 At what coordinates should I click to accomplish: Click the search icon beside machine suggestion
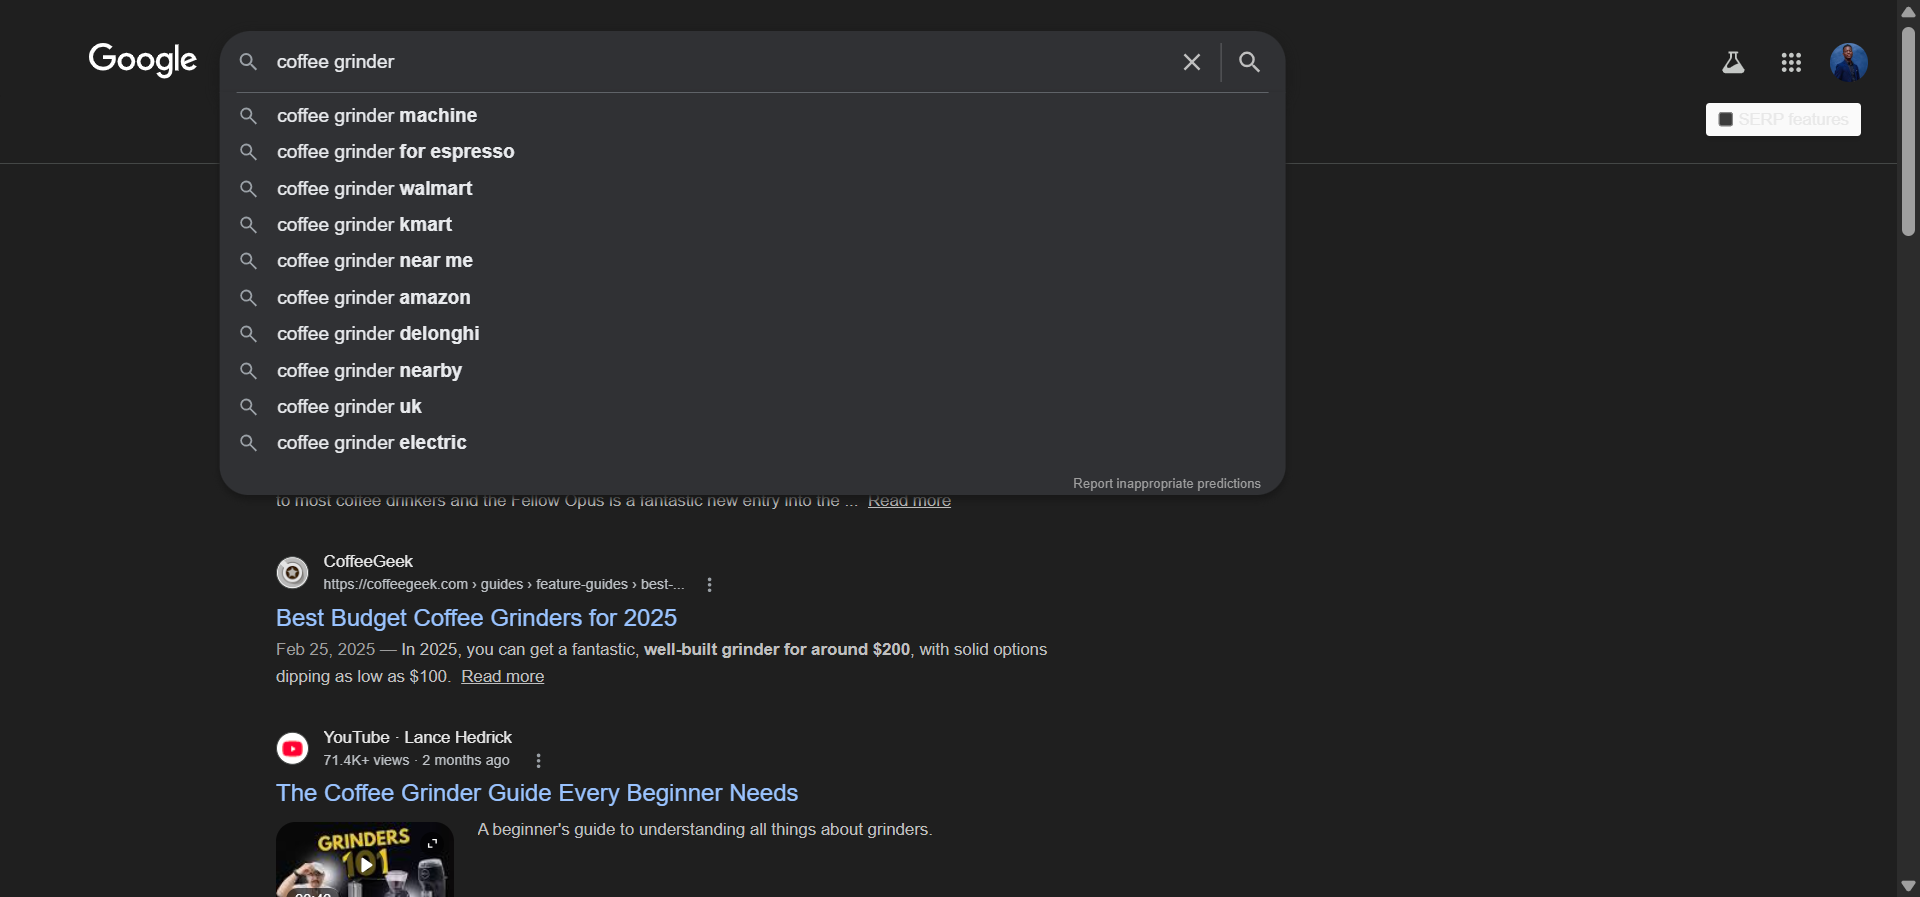[248, 116]
